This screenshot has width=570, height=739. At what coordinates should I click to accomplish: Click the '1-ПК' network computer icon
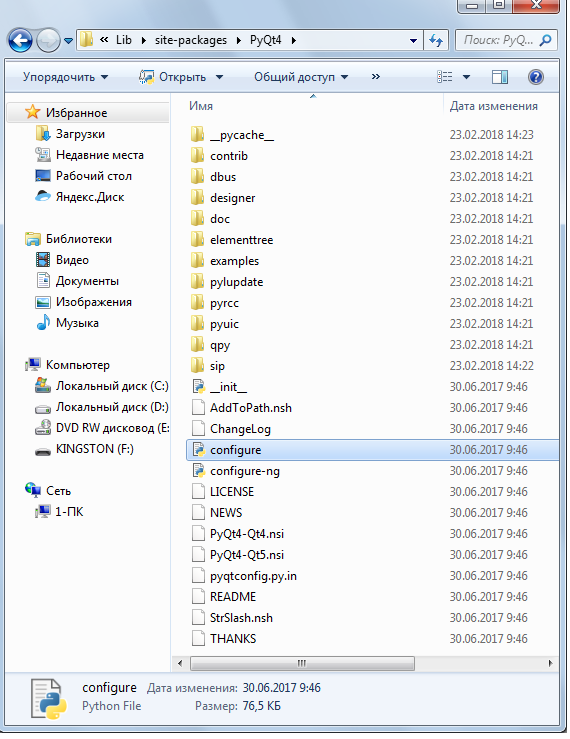click(43, 511)
